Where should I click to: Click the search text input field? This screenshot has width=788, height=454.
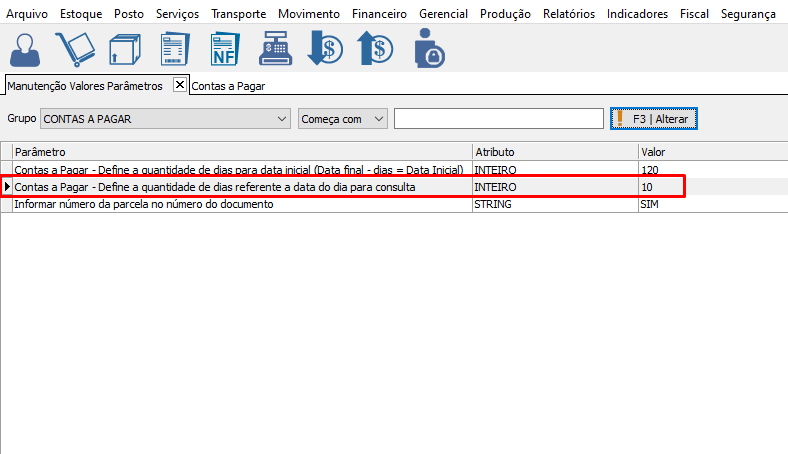498,119
